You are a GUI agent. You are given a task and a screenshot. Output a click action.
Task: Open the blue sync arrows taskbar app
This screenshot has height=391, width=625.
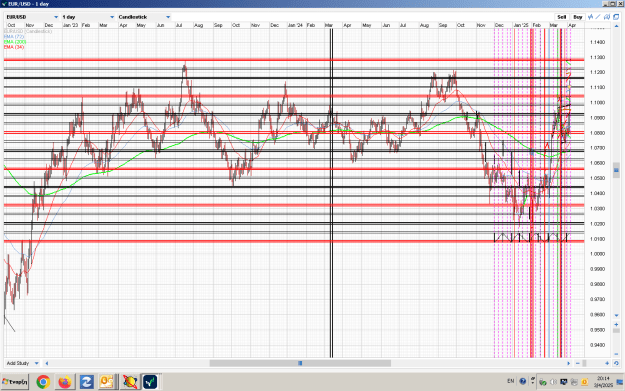[x=86, y=382]
